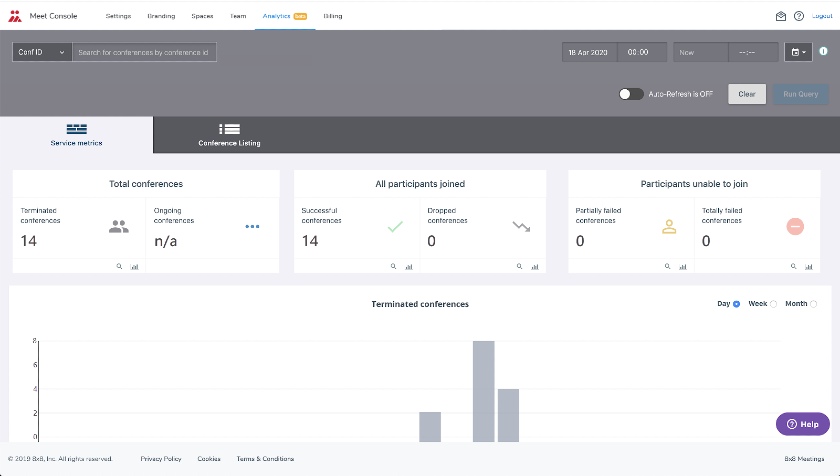
Task: Click the Terminated conferences chart title
Action: (420, 304)
